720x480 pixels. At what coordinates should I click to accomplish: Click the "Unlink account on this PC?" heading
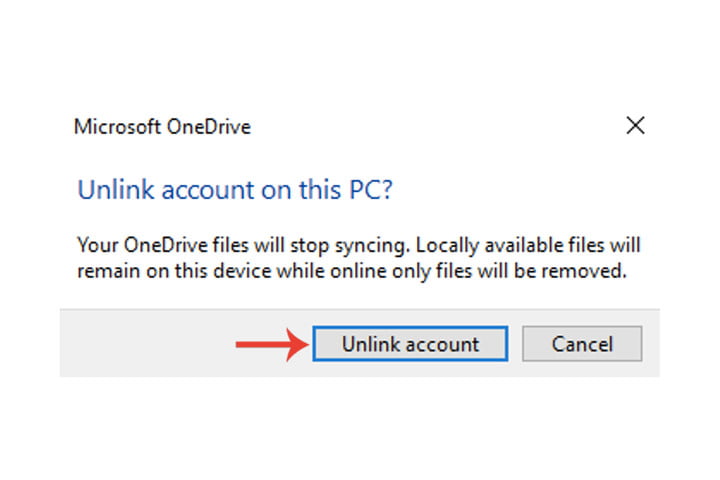(235, 190)
